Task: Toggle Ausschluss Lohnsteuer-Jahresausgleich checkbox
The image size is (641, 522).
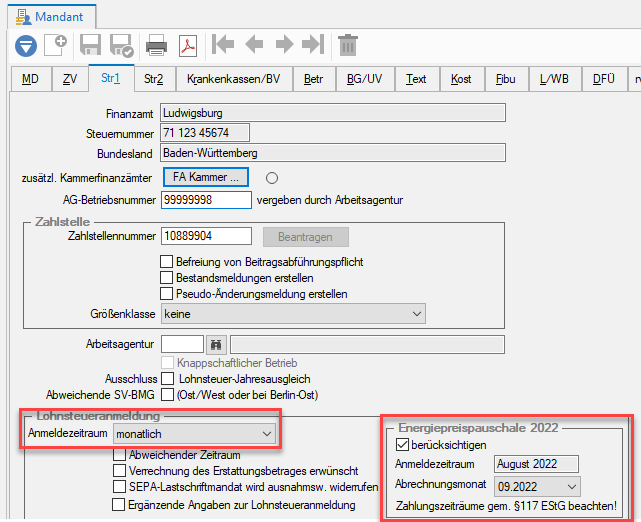Action: [167, 379]
